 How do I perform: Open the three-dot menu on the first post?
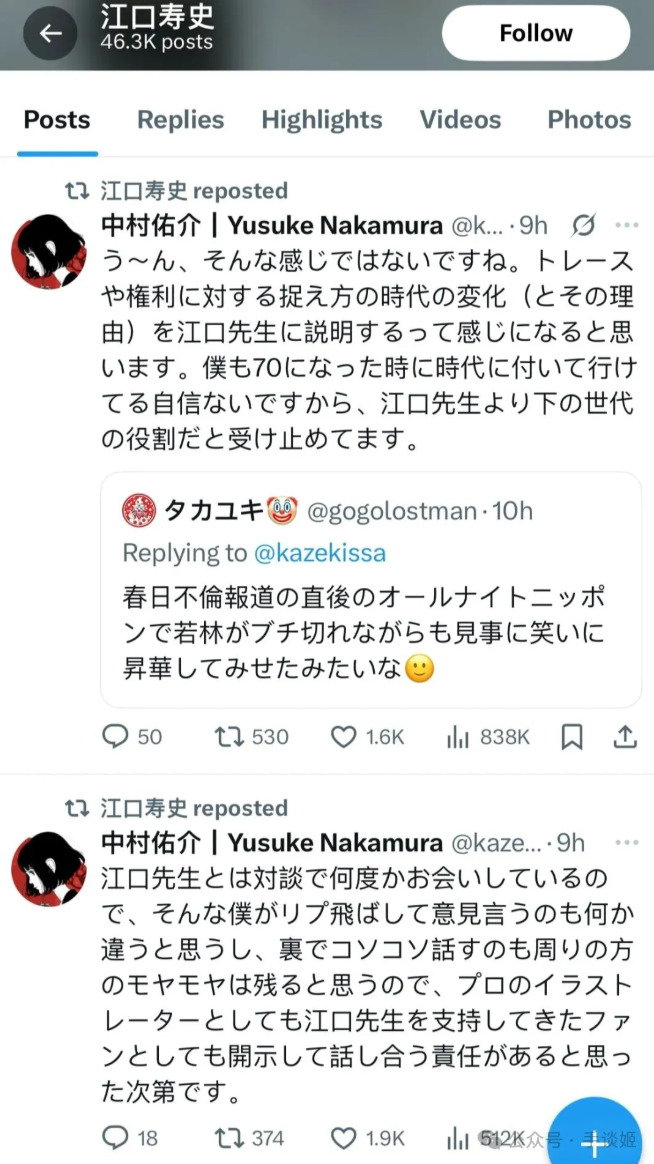click(x=626, y=225)
